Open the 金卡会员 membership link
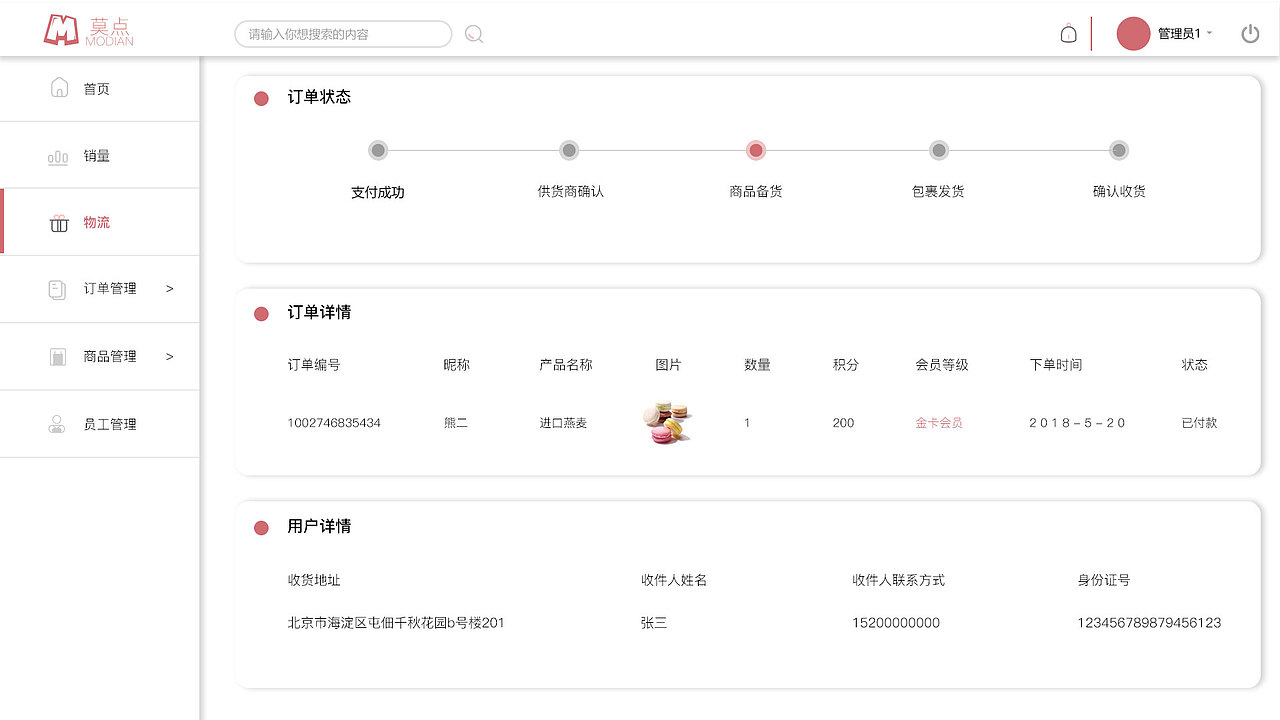1280x720 pixels. tap(938, 422)
